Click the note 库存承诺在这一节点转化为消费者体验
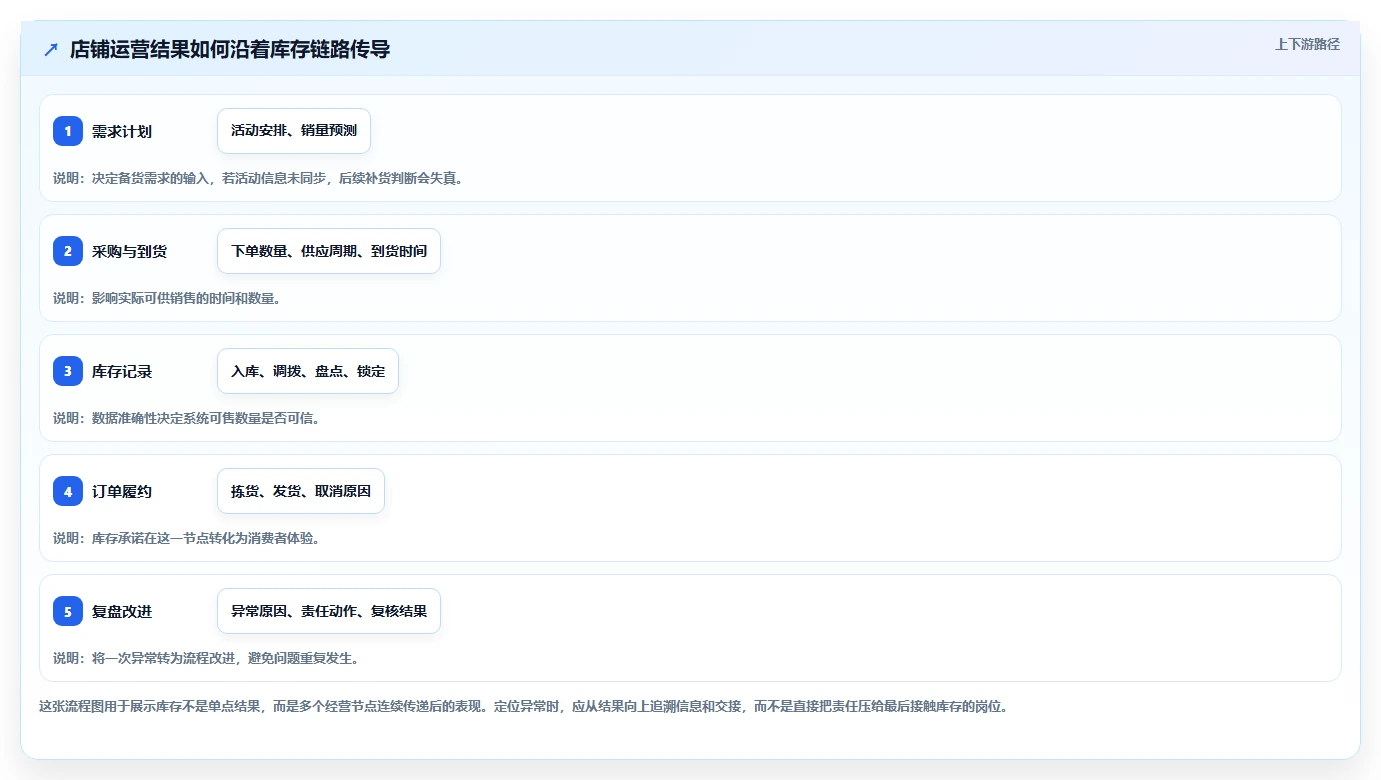1381x780 pixels. (188, 538)
